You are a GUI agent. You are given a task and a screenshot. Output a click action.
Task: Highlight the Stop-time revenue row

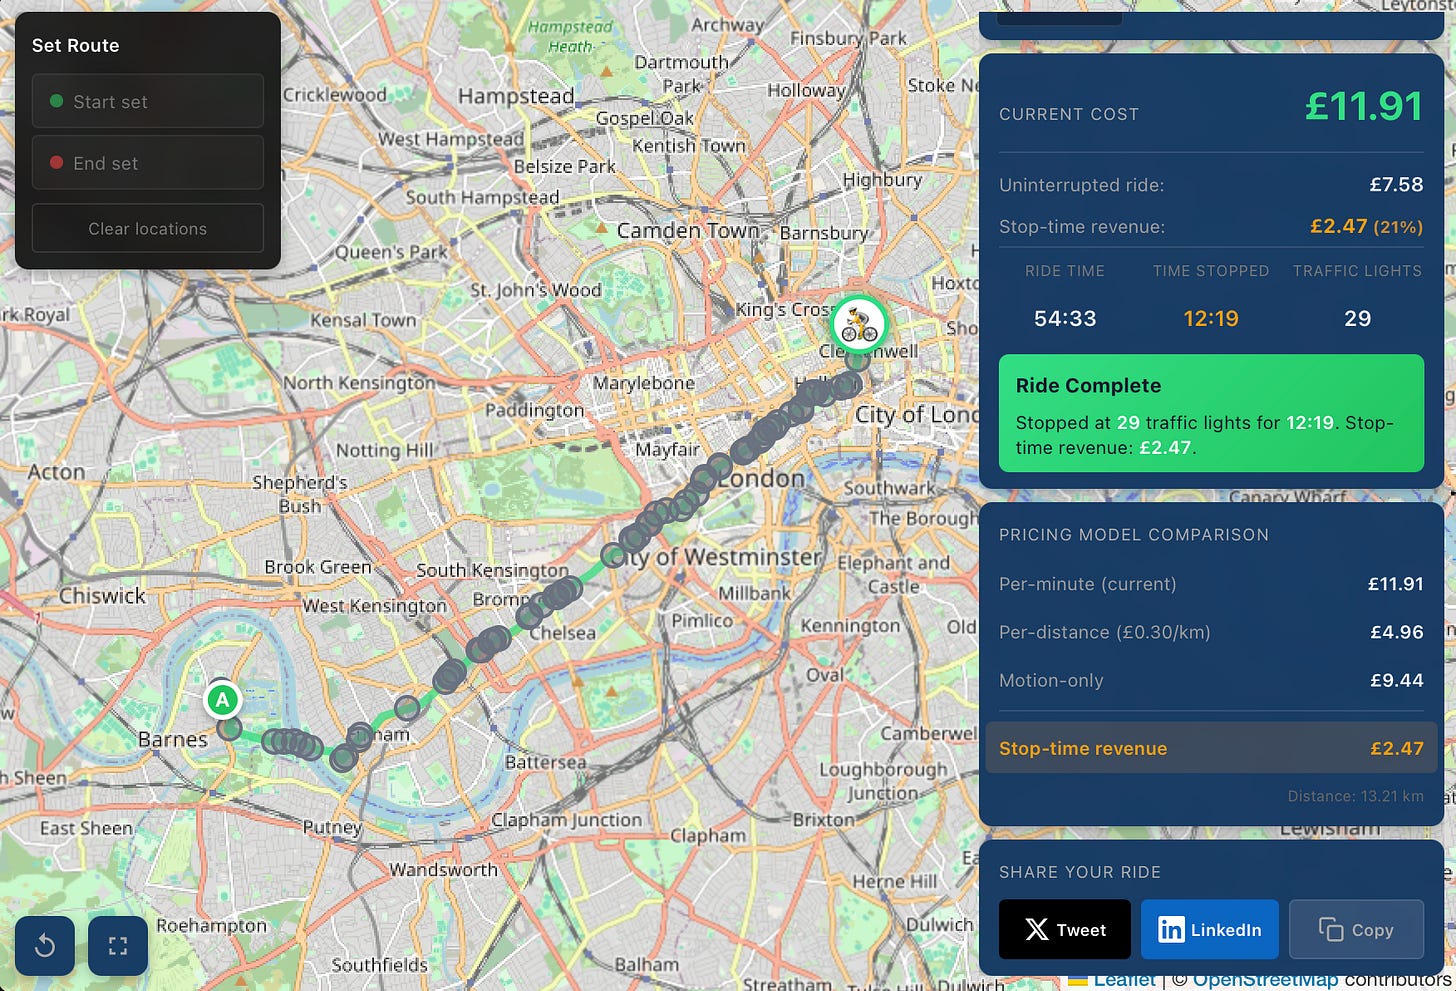coord(1211,748)
